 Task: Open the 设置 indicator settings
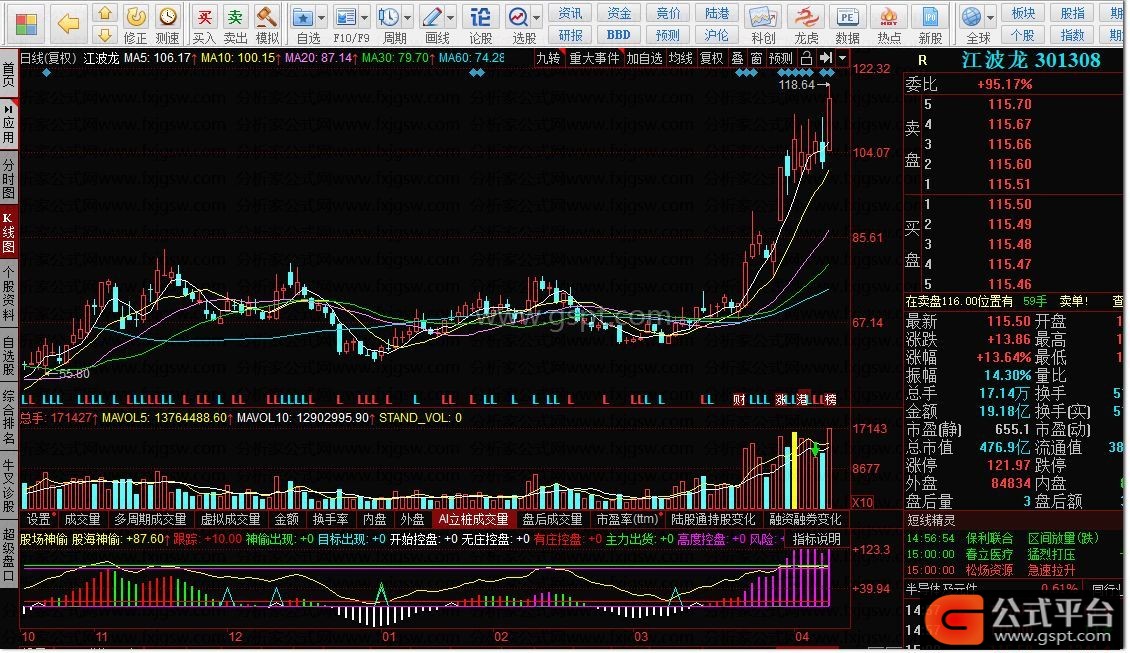[x=39, y=519]
